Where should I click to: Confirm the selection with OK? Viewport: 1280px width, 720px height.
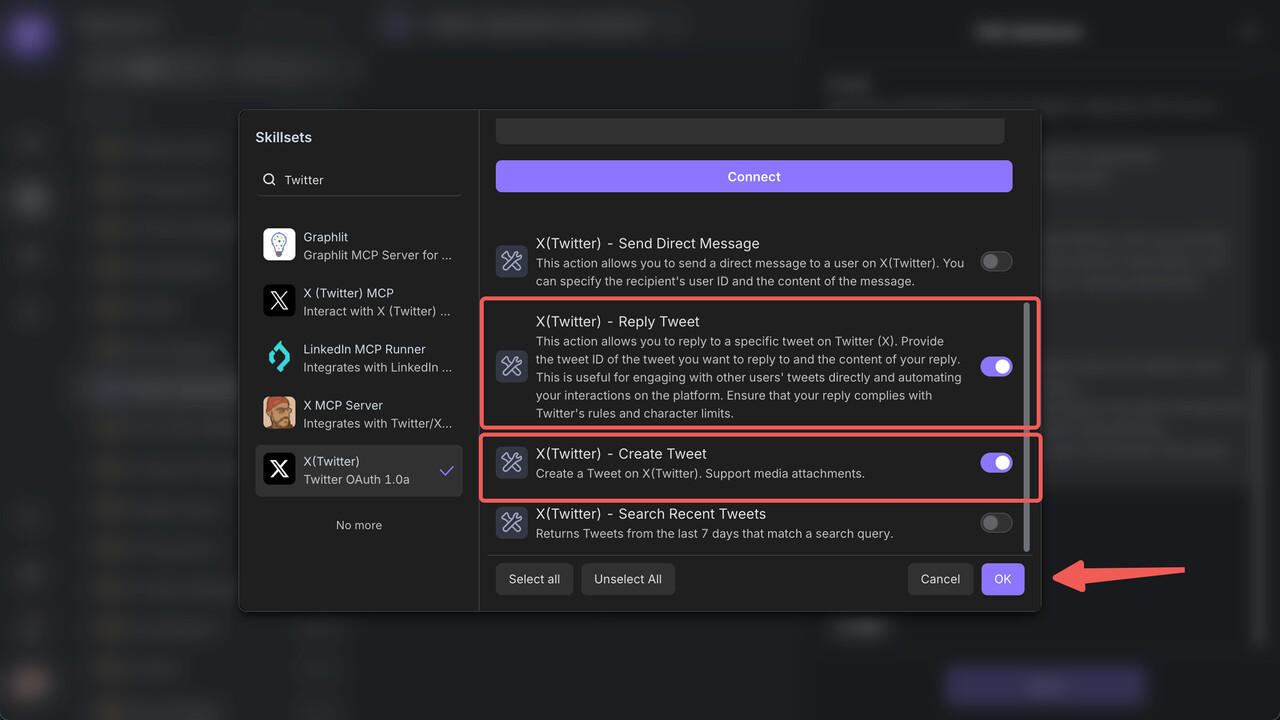1002,579
